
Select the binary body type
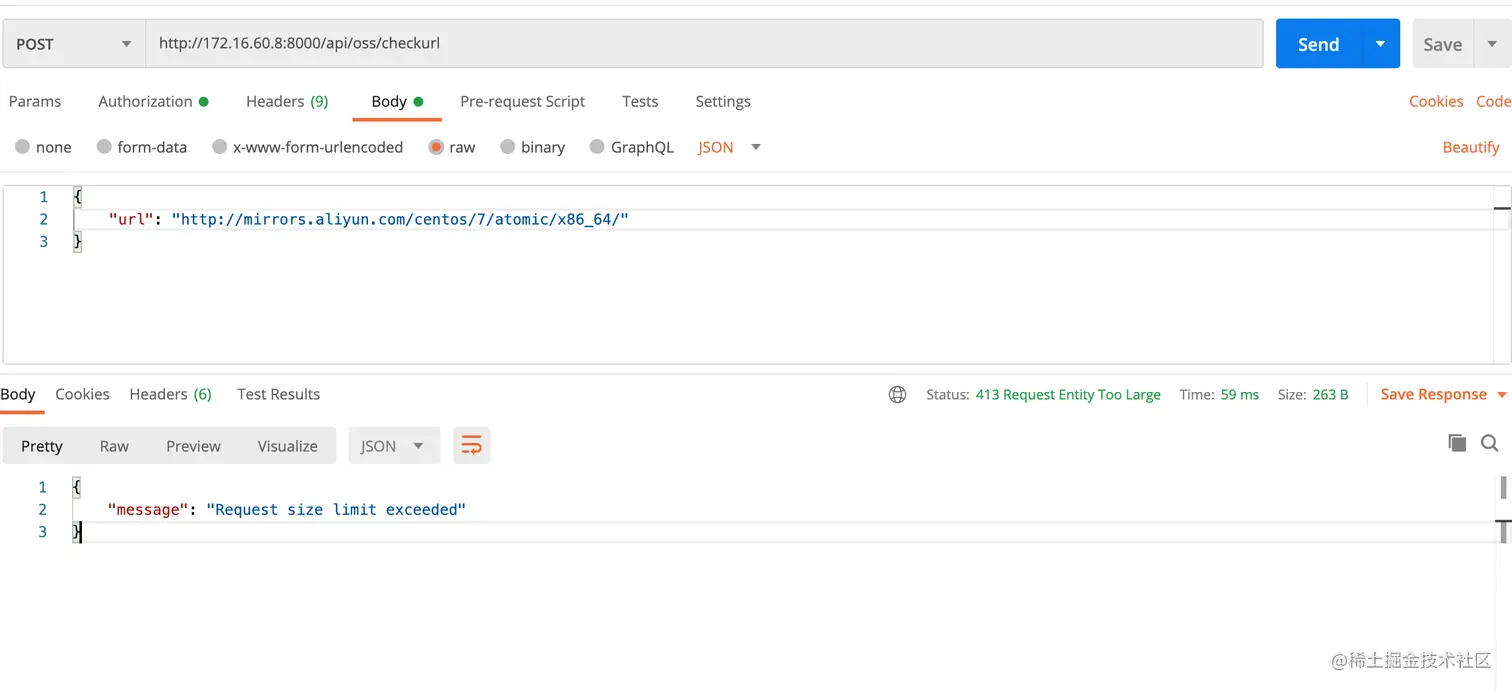pyautogui.click(x=533, y=147)
